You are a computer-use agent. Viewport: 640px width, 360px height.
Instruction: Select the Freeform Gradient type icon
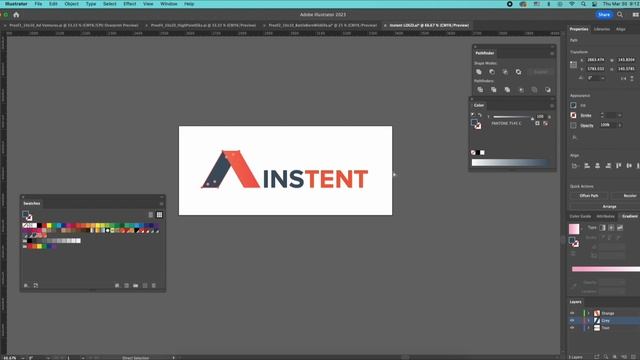[x=620, y=228]
